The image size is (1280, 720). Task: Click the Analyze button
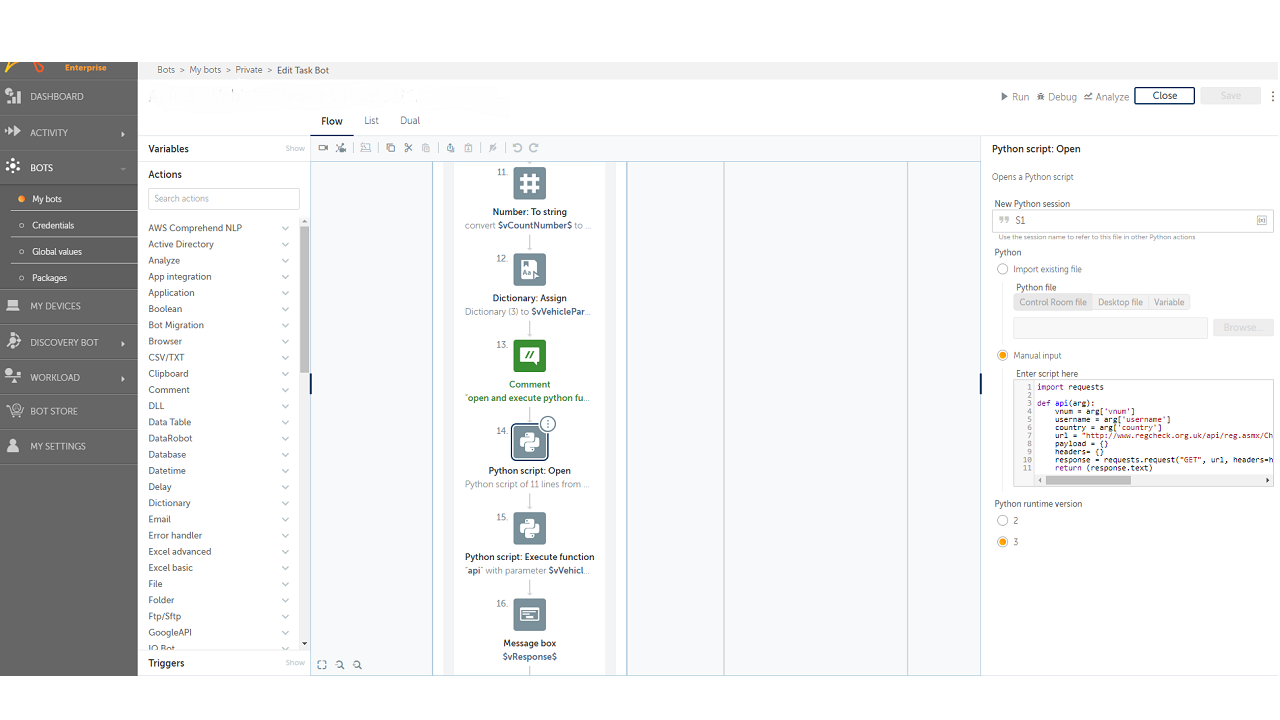pos(1106,97)
